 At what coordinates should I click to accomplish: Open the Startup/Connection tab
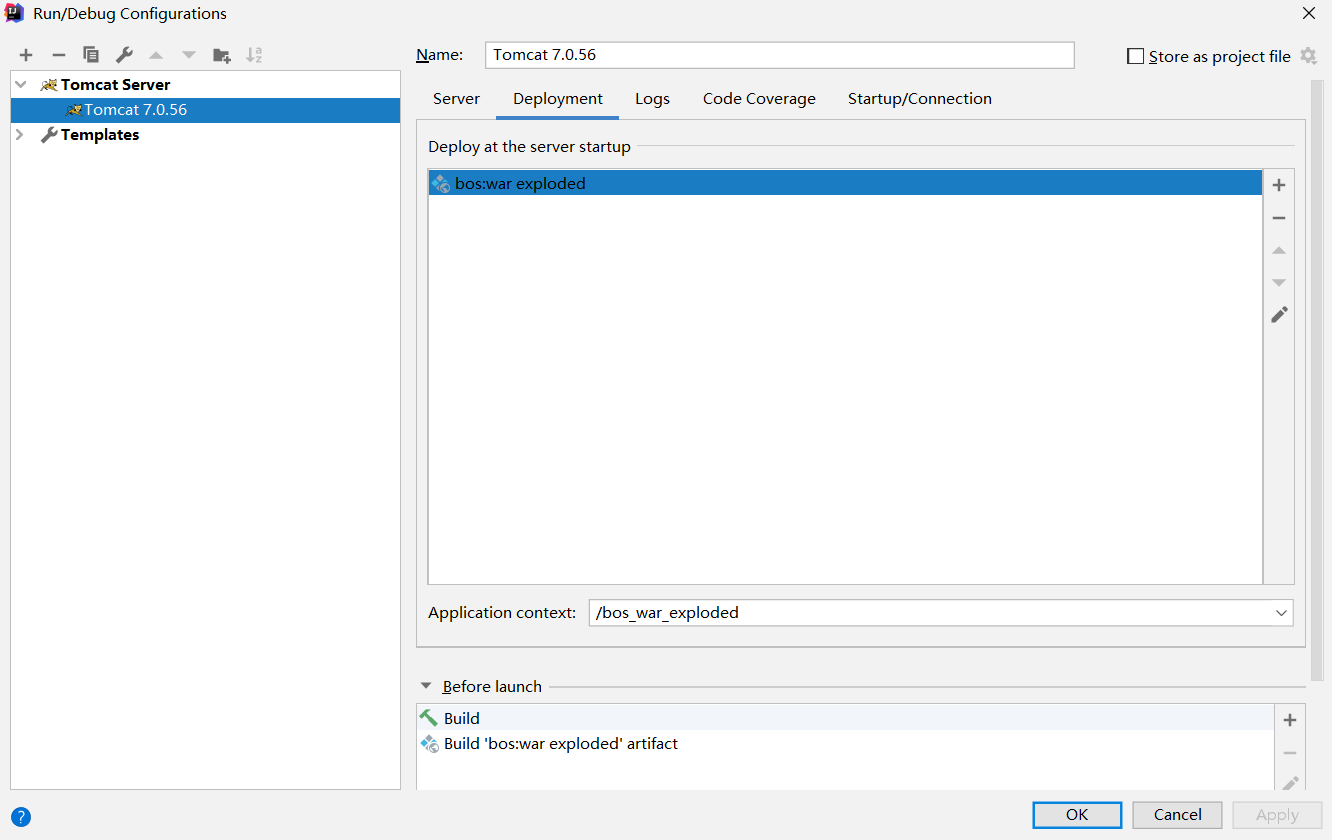(920, 99)
